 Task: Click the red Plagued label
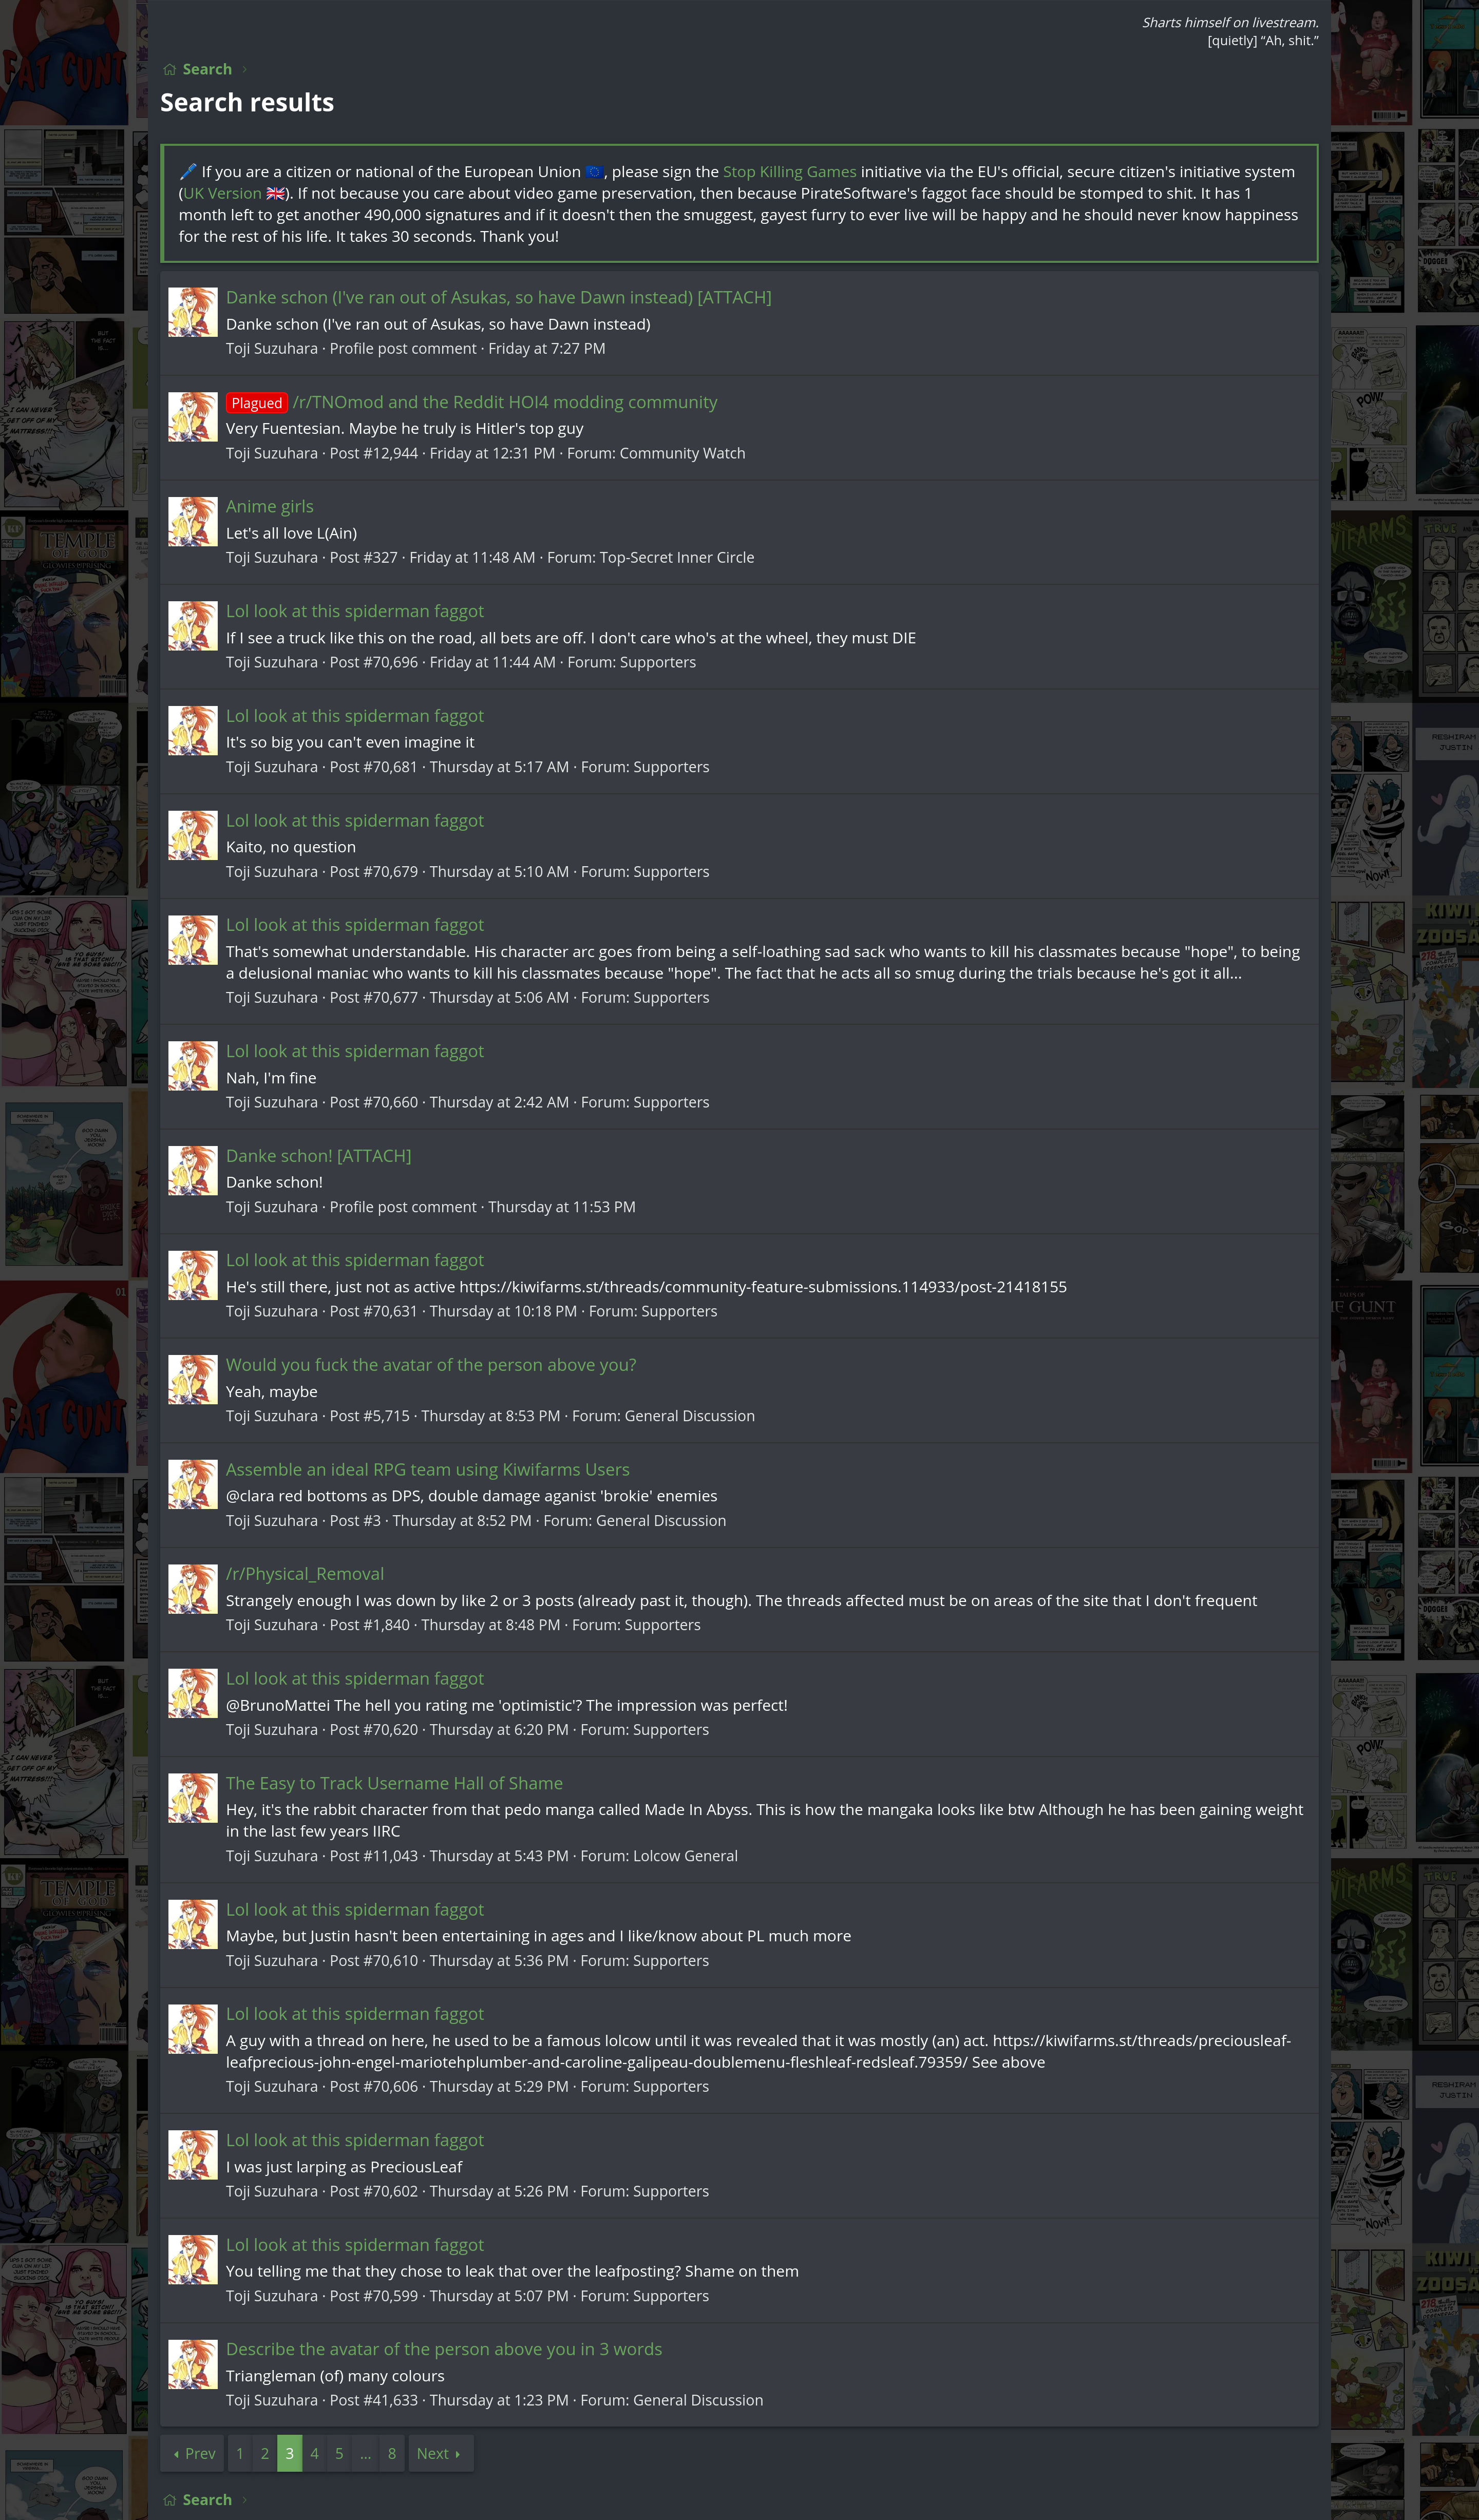(257, 403)
